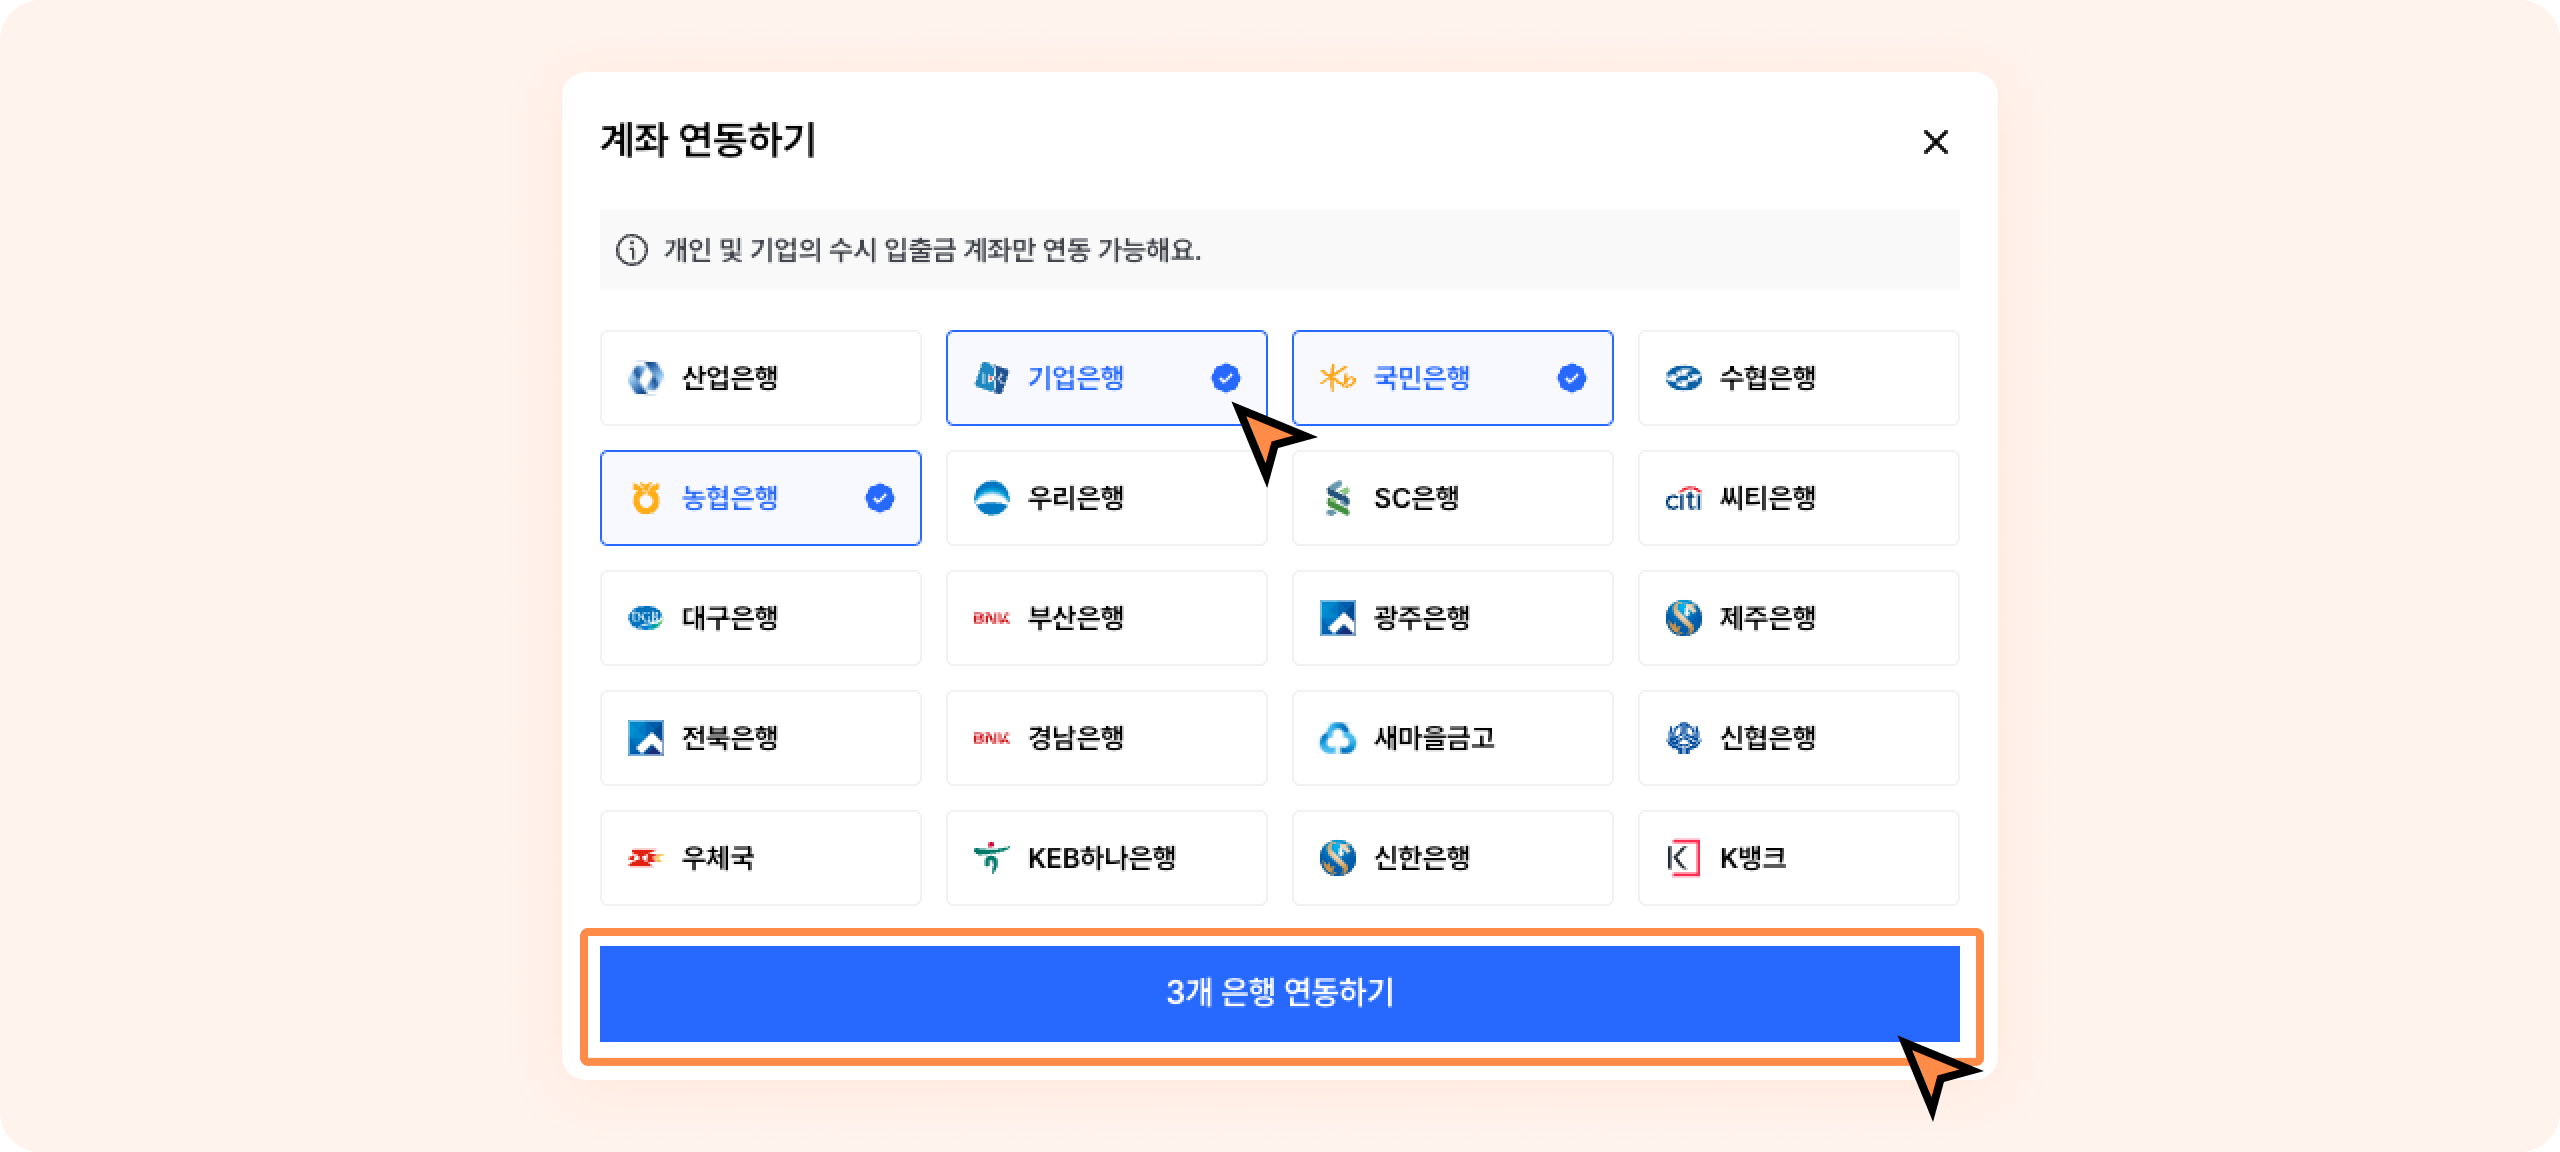The height and width of the screenshot is (1152, 2560).
Task: Click the citi 씨티은행 logo icon
Action: (x=1683, y=498)
